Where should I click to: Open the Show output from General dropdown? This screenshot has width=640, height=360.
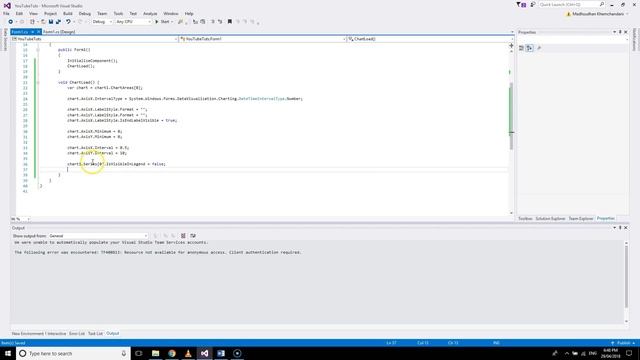(x=98, y=236)
